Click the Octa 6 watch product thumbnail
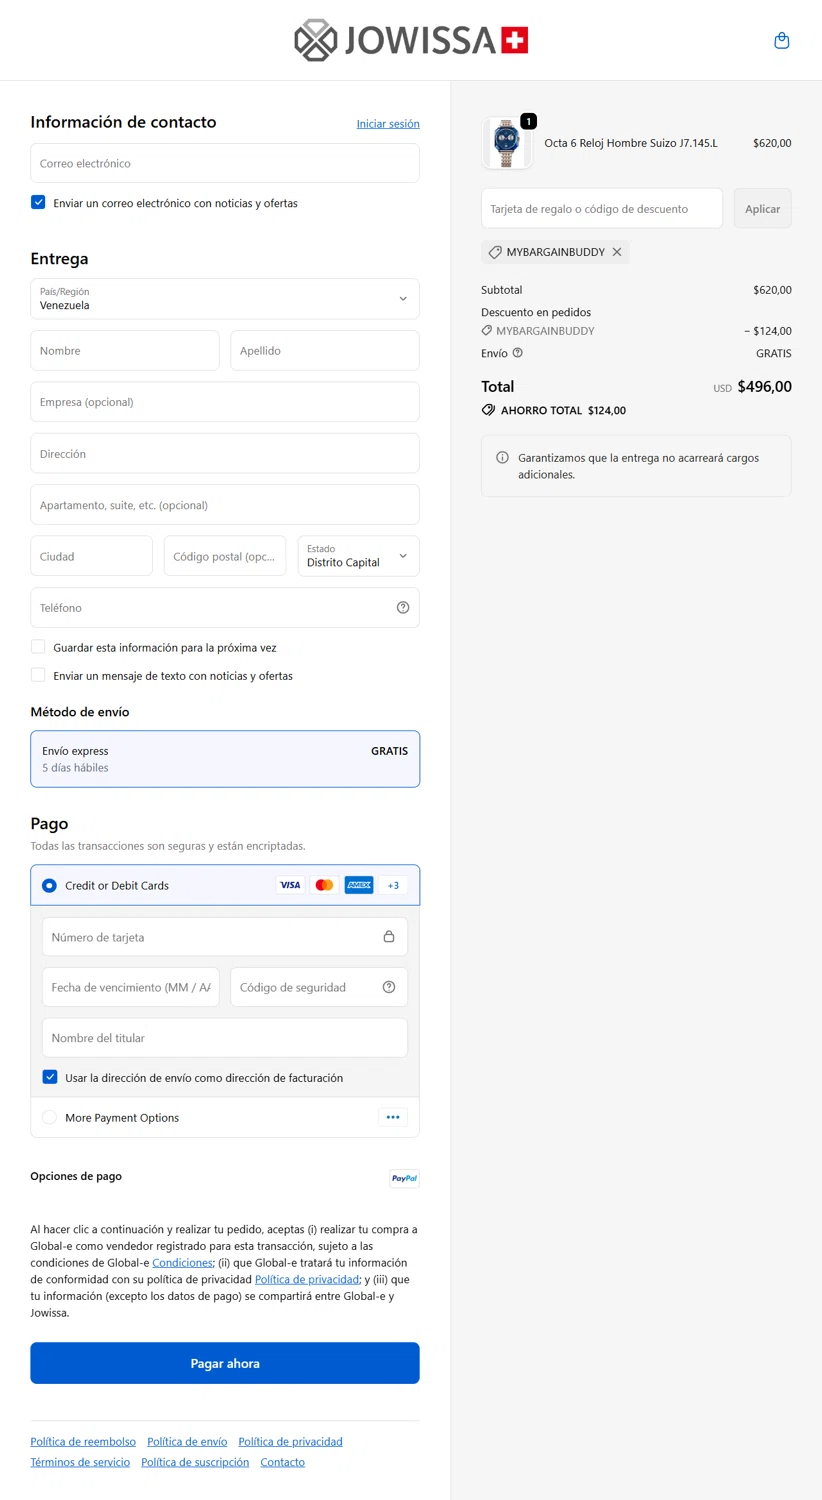Viewport: 822px width, 1500px height. pos(507,143)
